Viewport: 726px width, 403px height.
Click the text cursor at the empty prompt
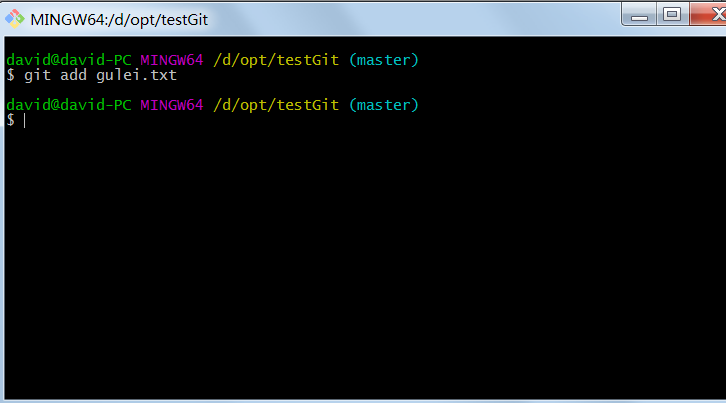click(24, 120)
